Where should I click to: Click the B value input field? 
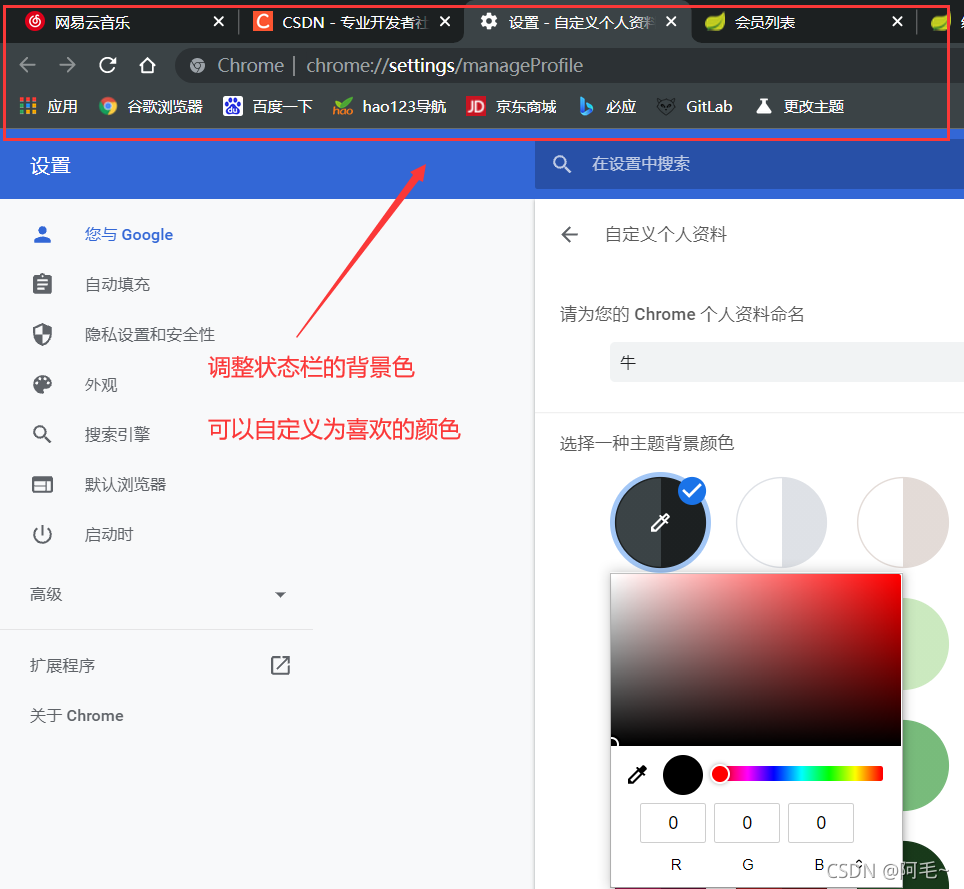(x=821, y=823)
